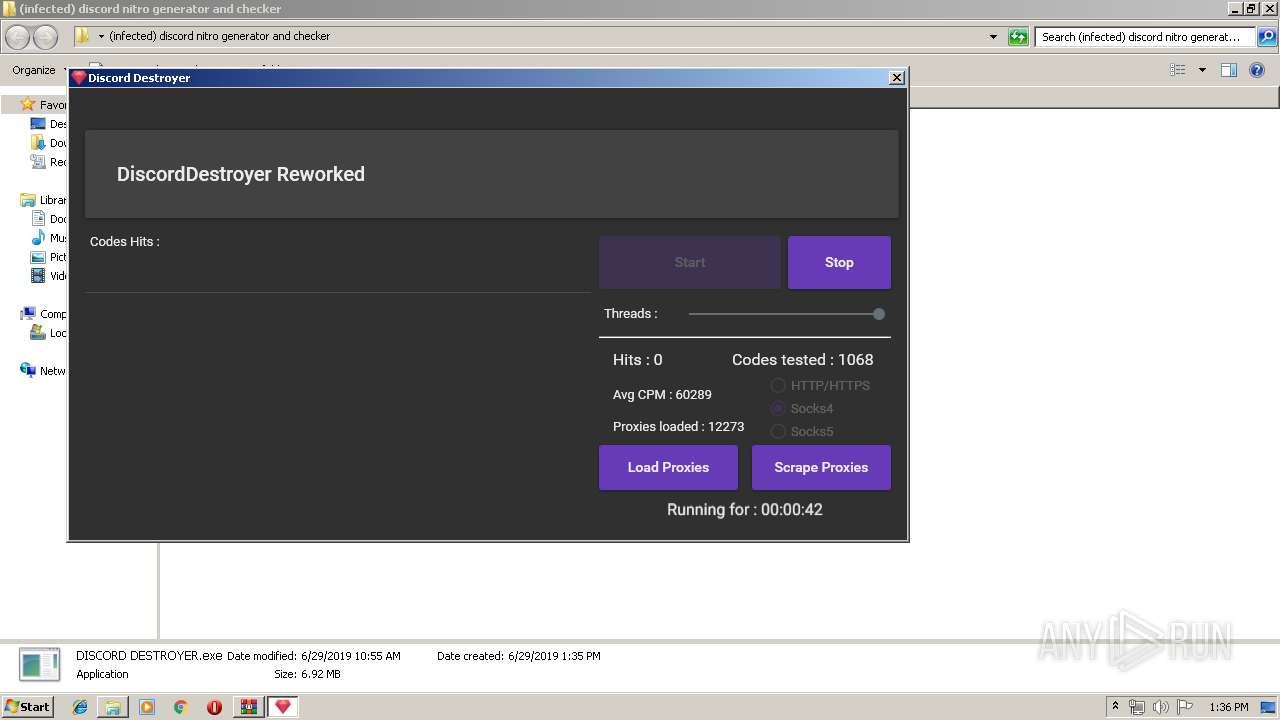Image resolution: width=1280 pixels, height=720 pixels.
Task: Click the greyed-out Start button in Discord Destroyer
Action: point(690,262)
